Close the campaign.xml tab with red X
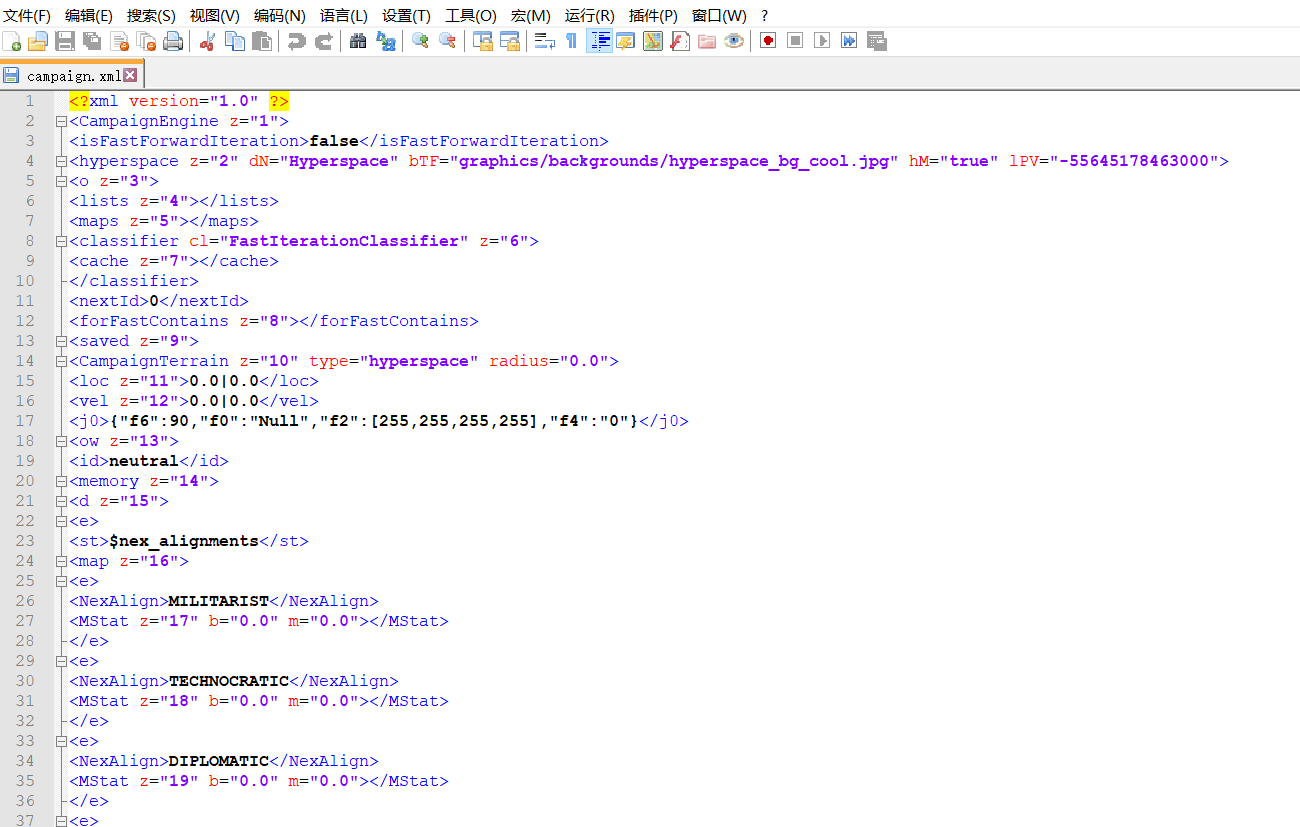 [130, 76]
